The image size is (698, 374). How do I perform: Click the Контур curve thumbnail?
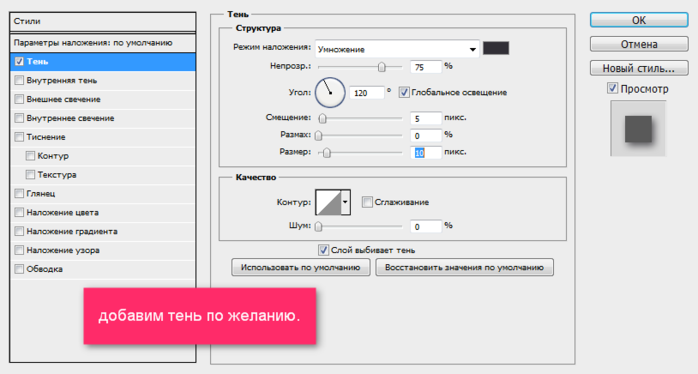pyautogui.click(x=328, y=202)
